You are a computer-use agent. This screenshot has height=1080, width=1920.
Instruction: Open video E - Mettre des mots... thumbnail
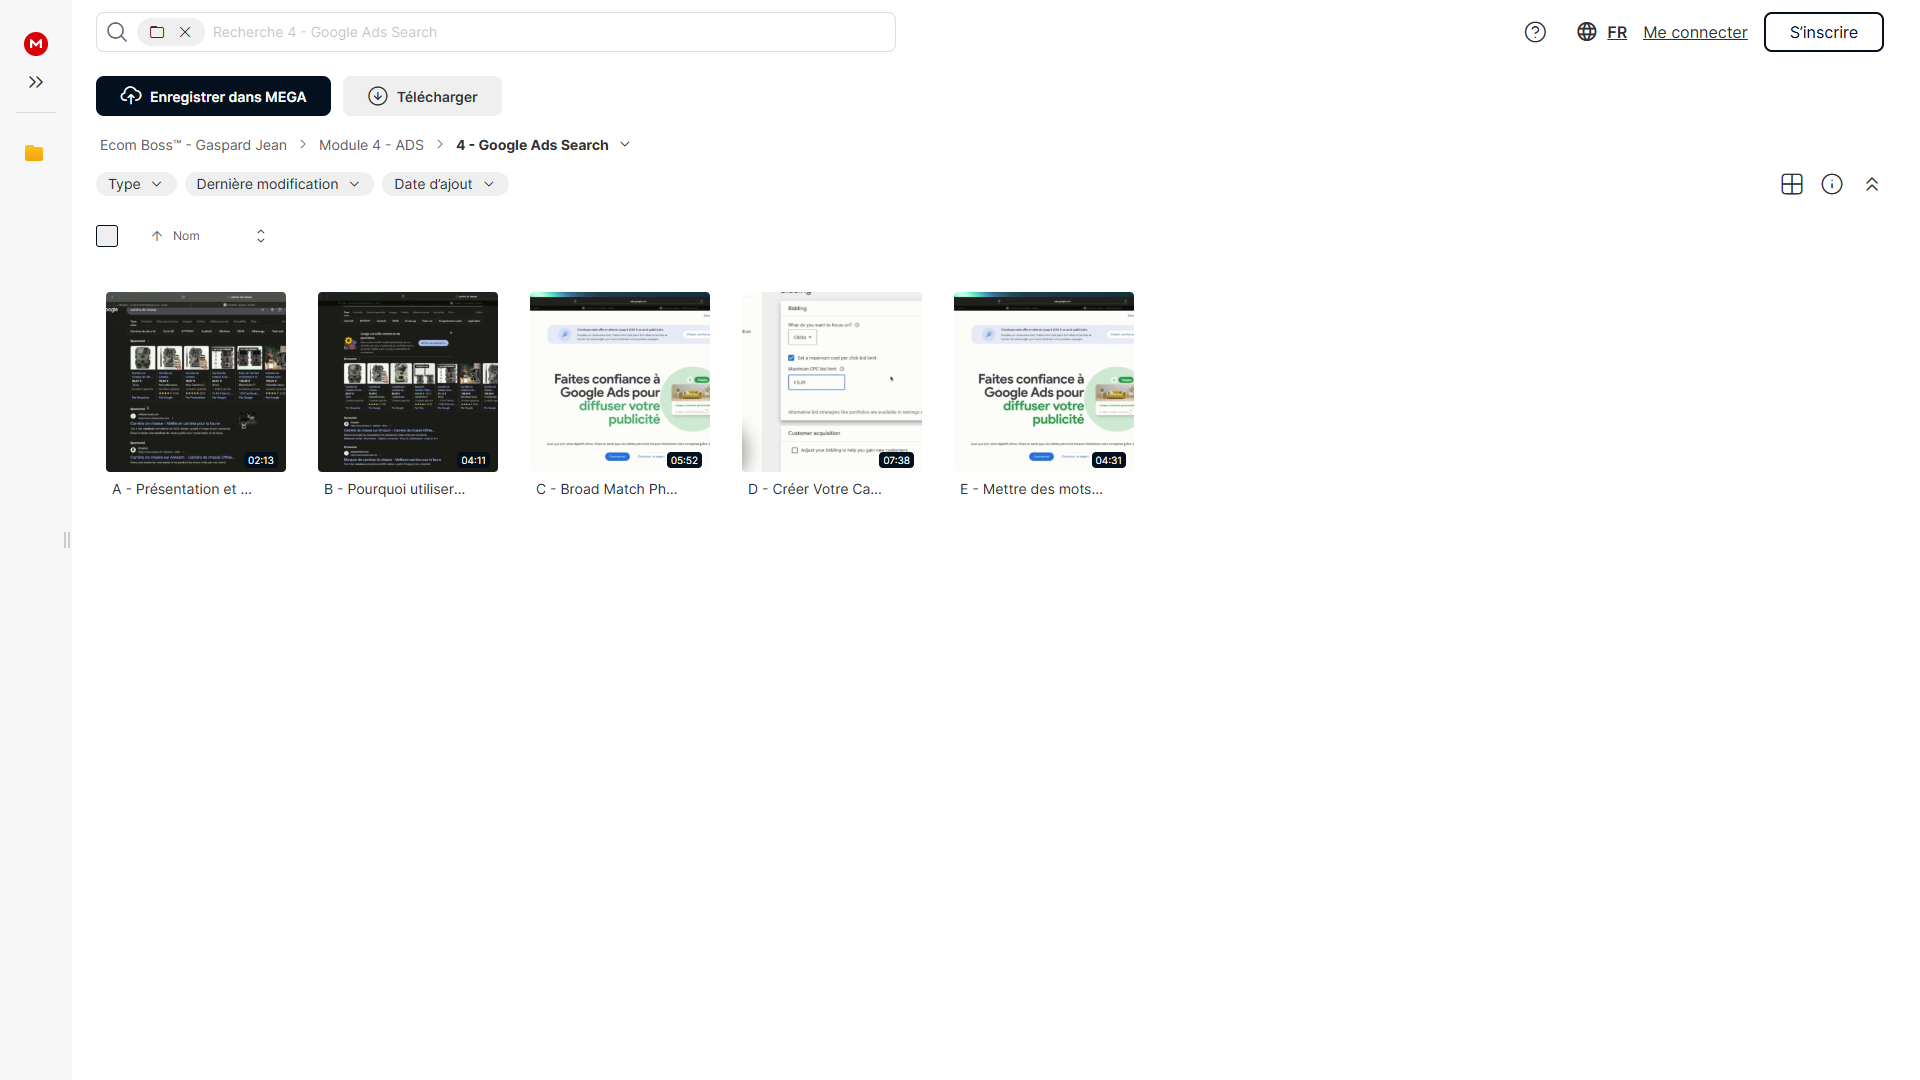[x=1044, y=382]
